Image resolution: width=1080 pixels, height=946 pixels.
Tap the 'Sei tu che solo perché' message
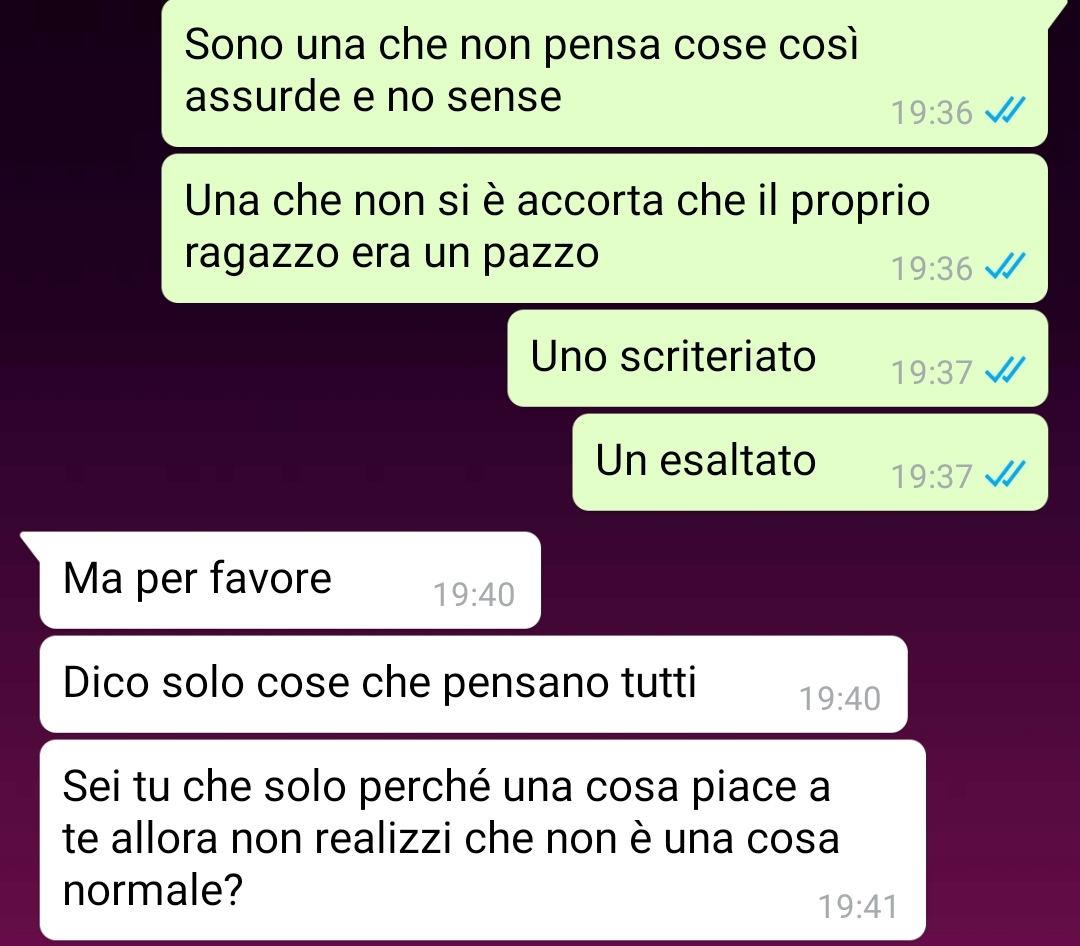pos(482,840)
